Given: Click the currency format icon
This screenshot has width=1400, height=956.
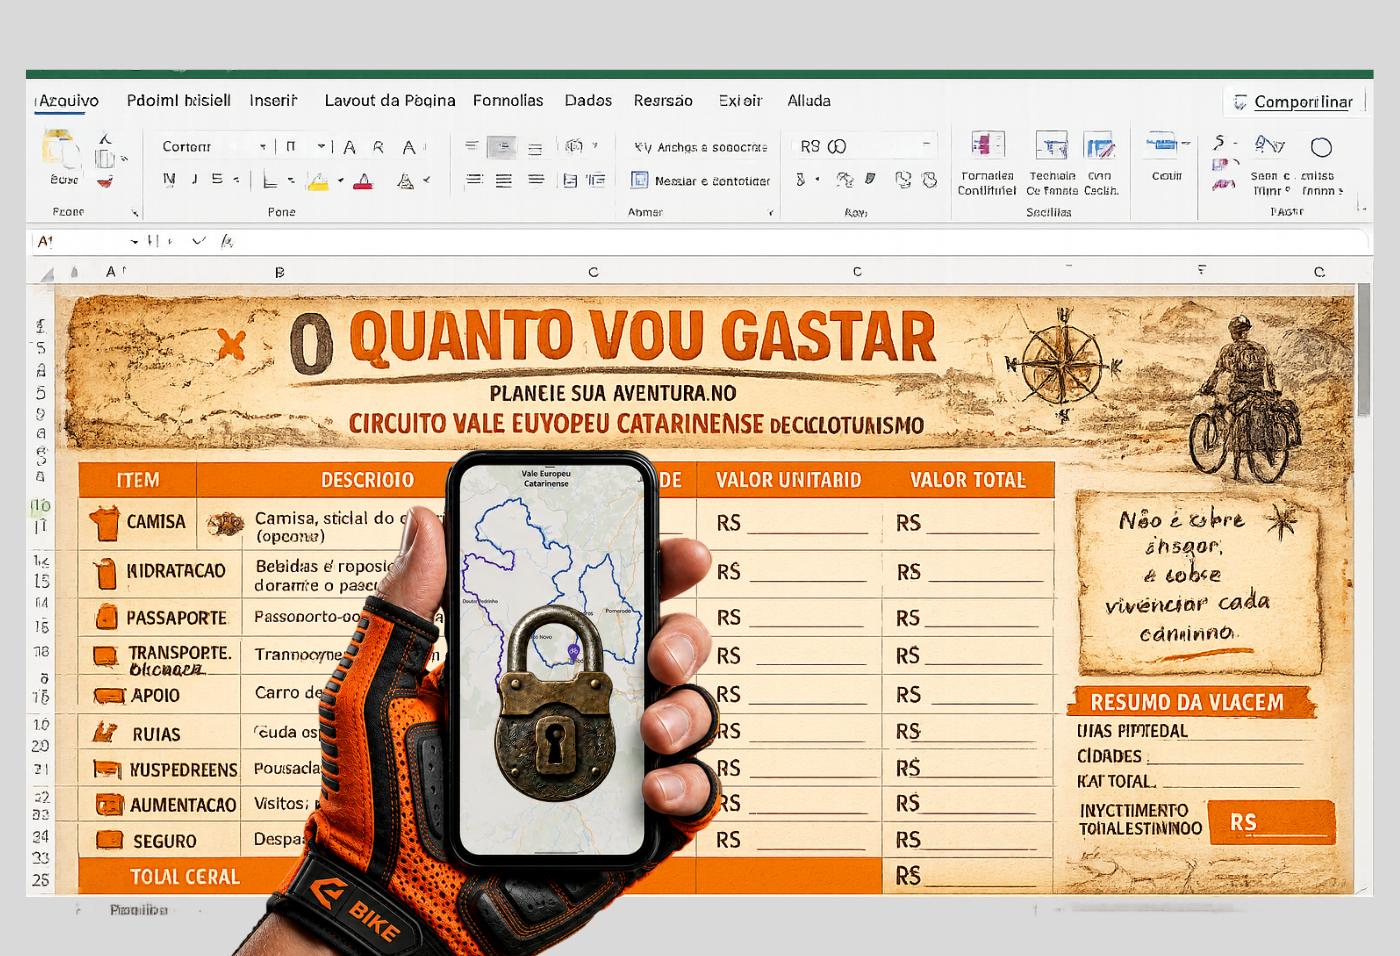Looking at the screenshot, I should tap(800, 180).
